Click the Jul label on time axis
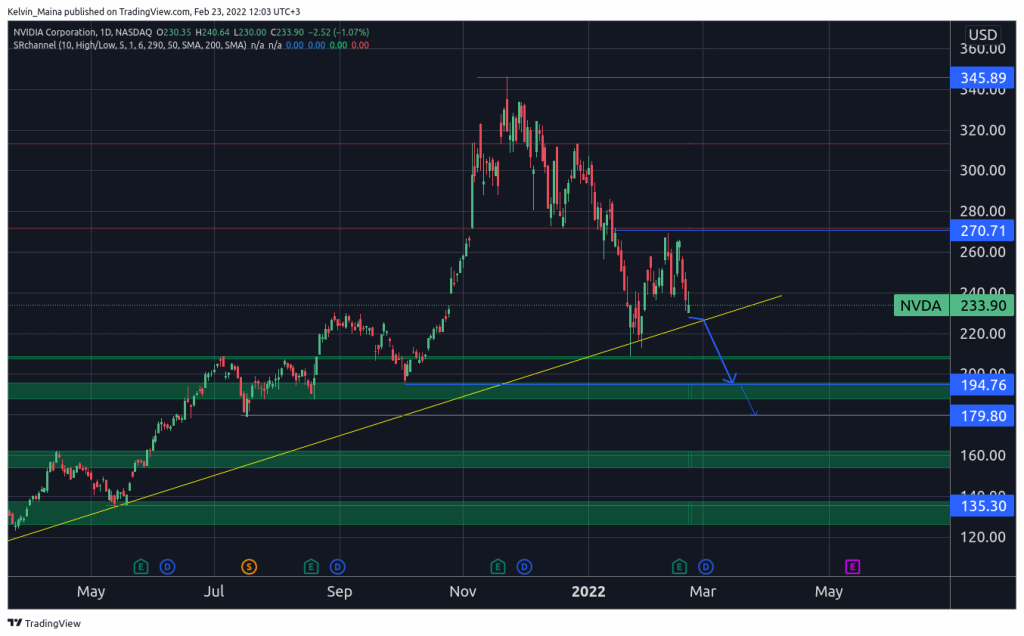Screen dimensions: 1024x636 [x=214, y=592]
